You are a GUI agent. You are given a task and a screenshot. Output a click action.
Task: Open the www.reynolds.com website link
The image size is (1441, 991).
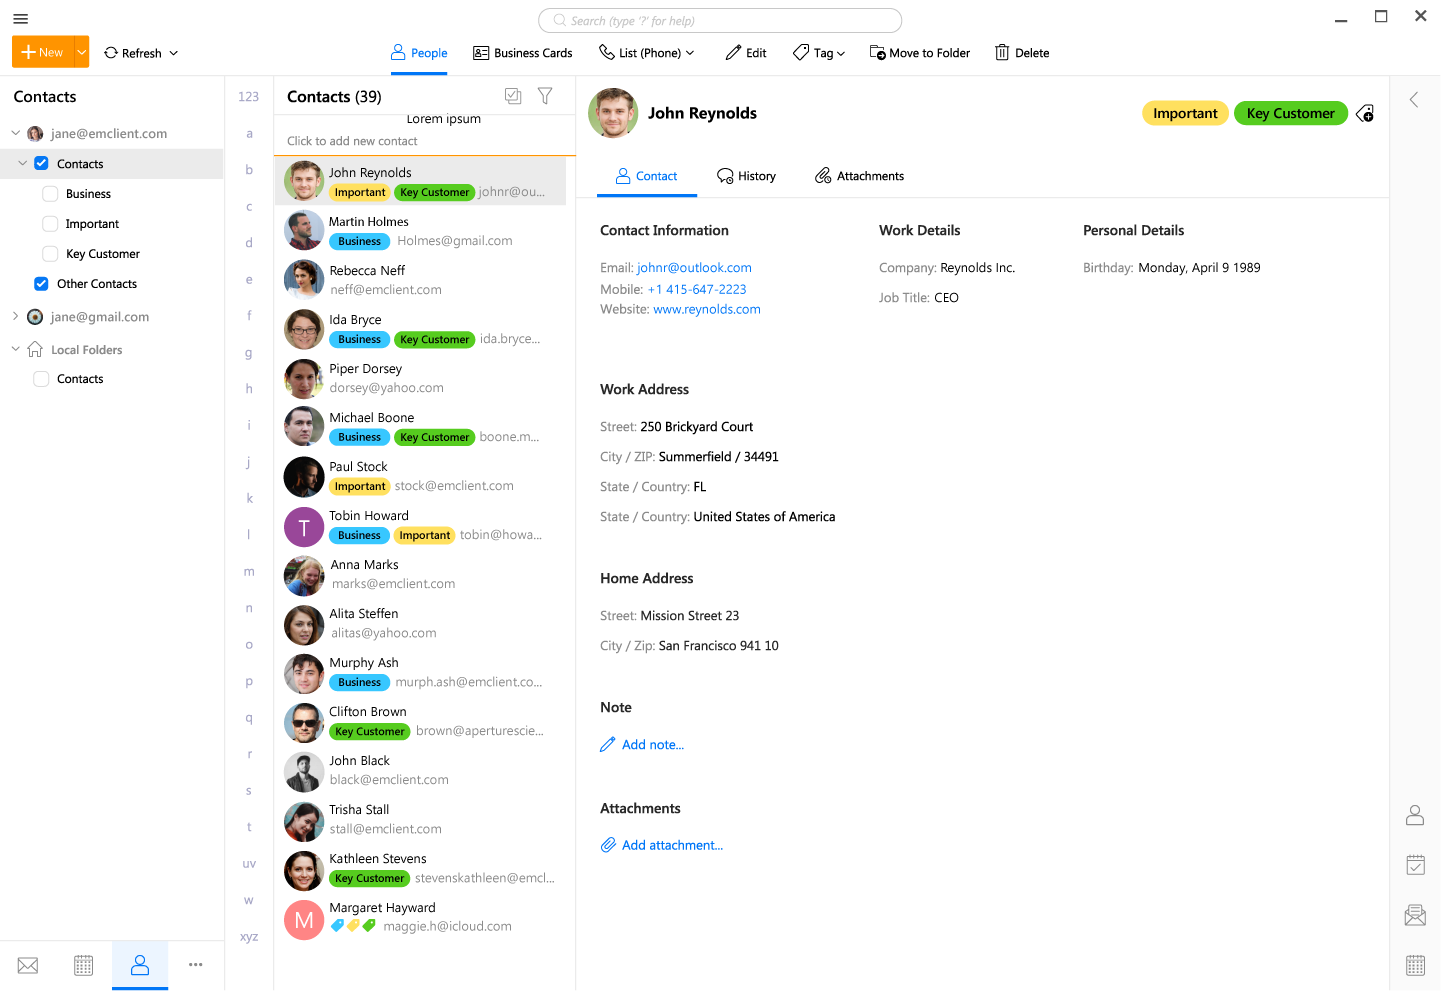706,310
